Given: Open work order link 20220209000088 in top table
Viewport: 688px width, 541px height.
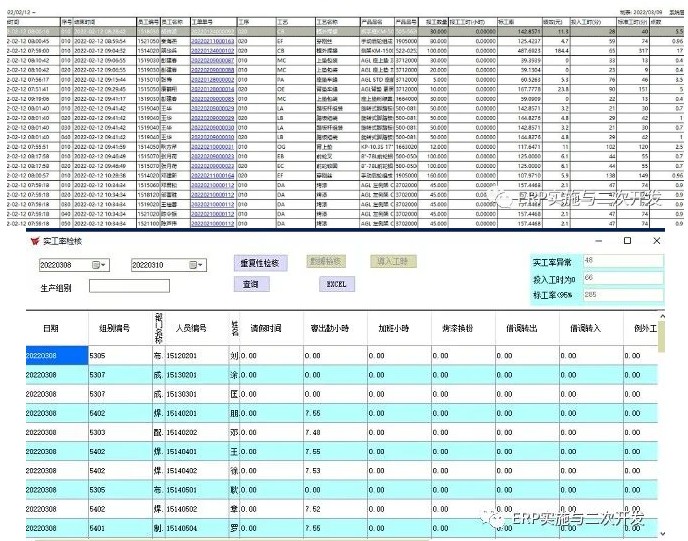Looking at the screenshot, I should pyautogui.click(x=212, y=70).
